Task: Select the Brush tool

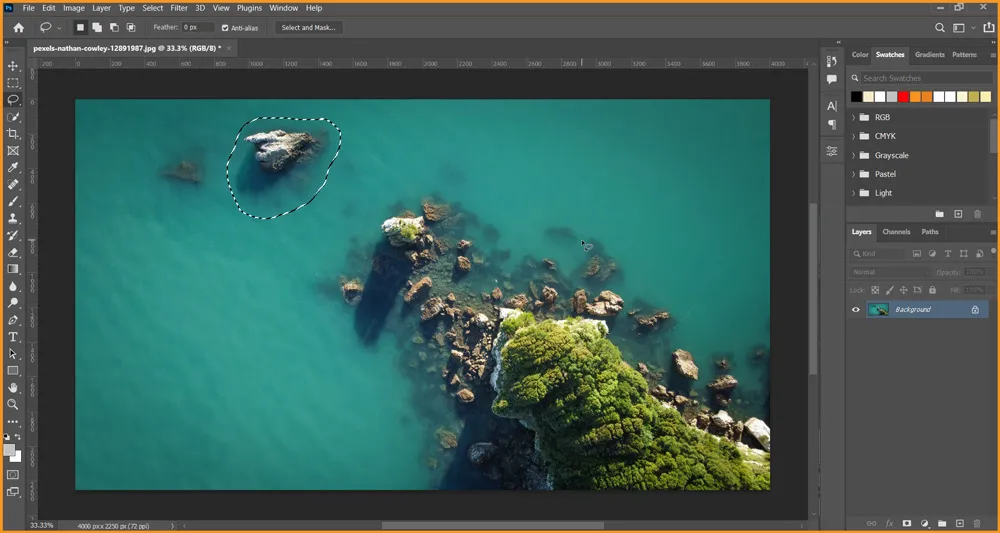Action: (x=13, y=201)
